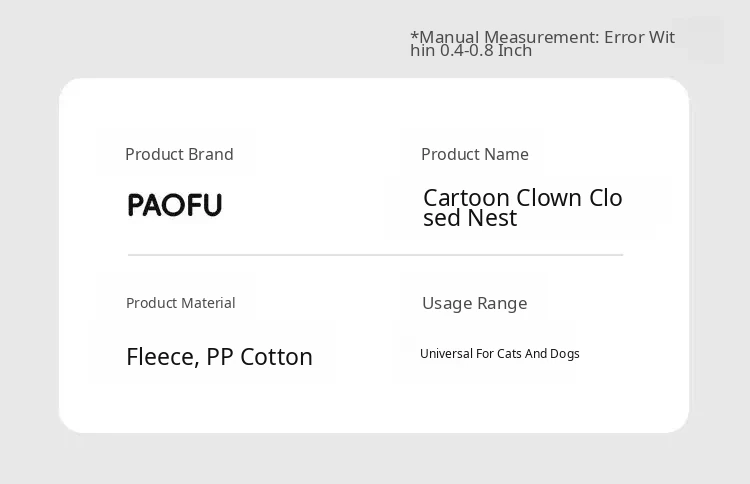The width and height of the screenshot is (750, 484).
Task: Click the Product Name label
Action: tap(474, 154)
